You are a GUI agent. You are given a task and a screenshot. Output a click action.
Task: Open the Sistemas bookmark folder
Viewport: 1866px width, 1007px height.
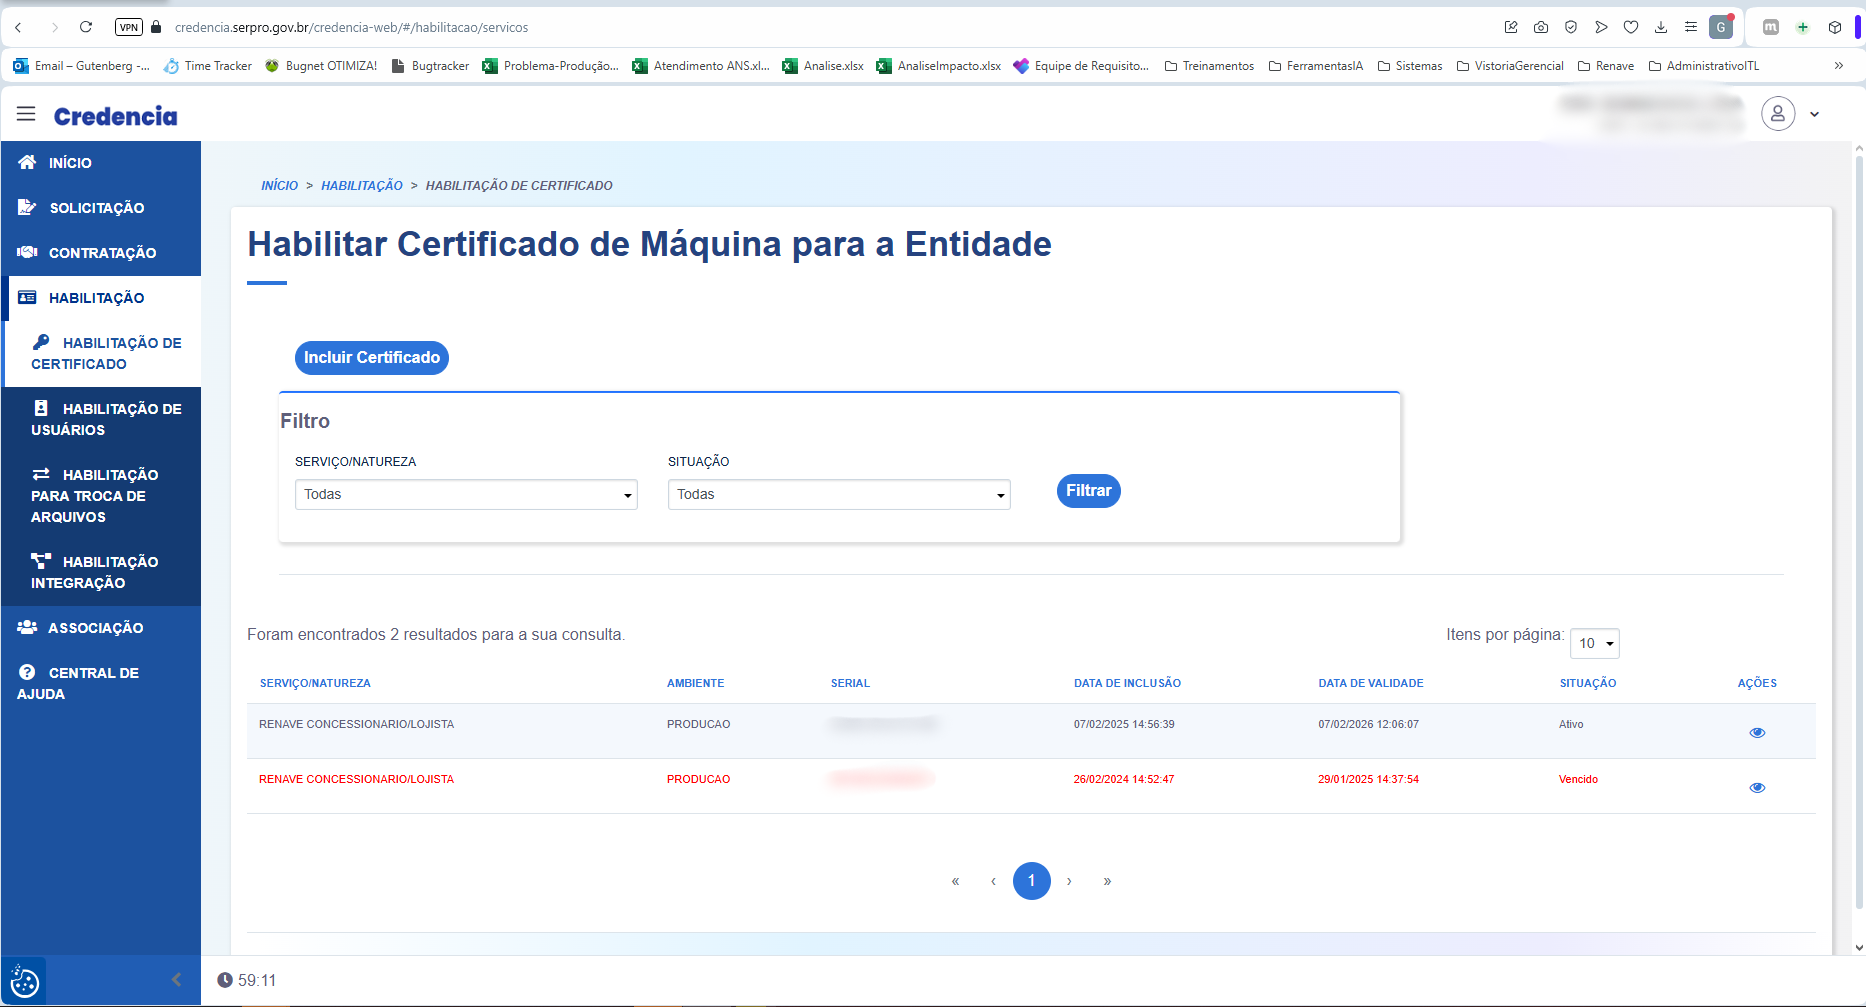coord(1410,66)
